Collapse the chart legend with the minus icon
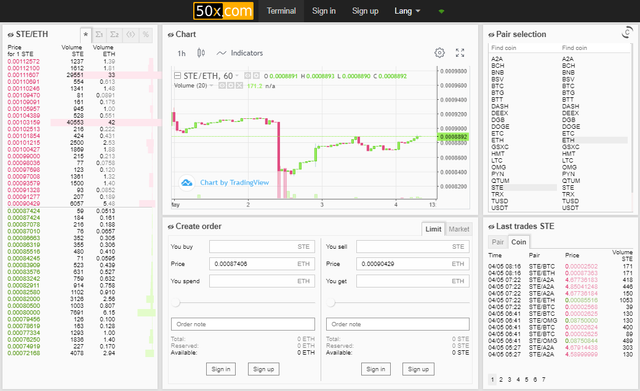Viewport: 640px width, 391px height. (x=177, y=76)
